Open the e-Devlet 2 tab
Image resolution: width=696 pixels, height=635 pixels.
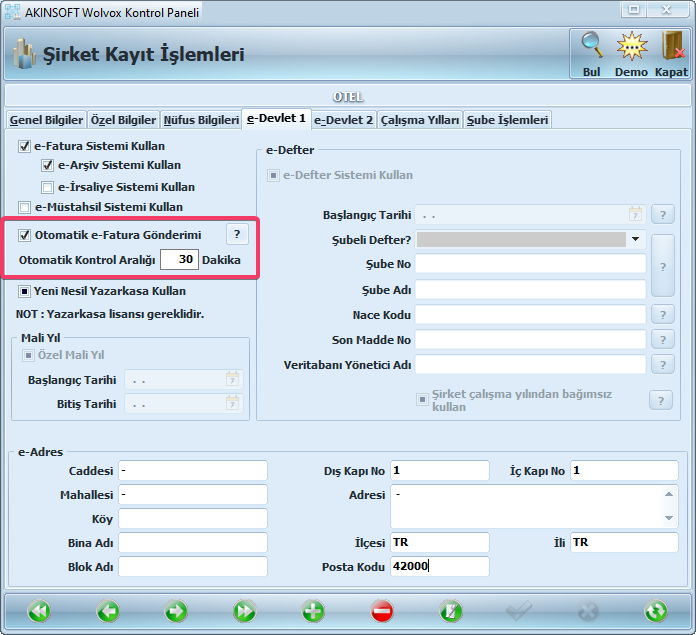pos(344,120)
